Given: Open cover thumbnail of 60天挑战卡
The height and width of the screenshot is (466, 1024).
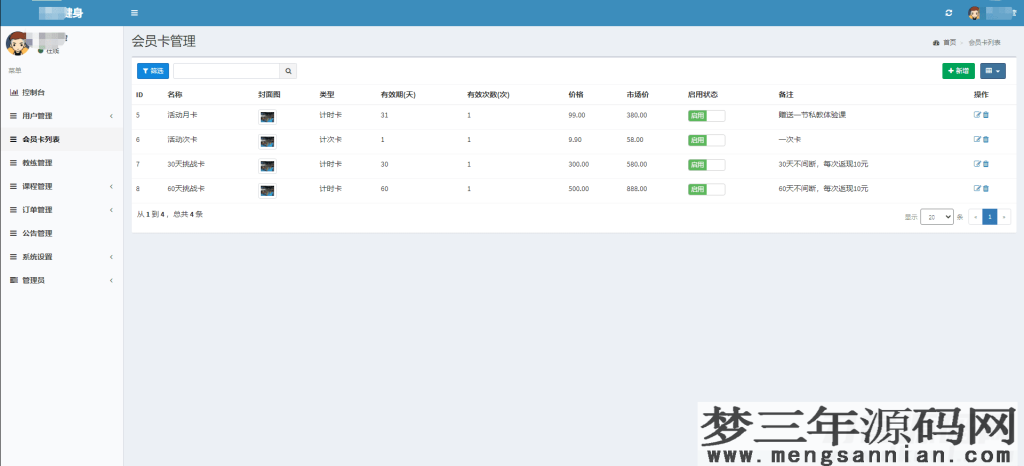Looking at the screenshot, I should pyautogui.click(x=267, y=191).
